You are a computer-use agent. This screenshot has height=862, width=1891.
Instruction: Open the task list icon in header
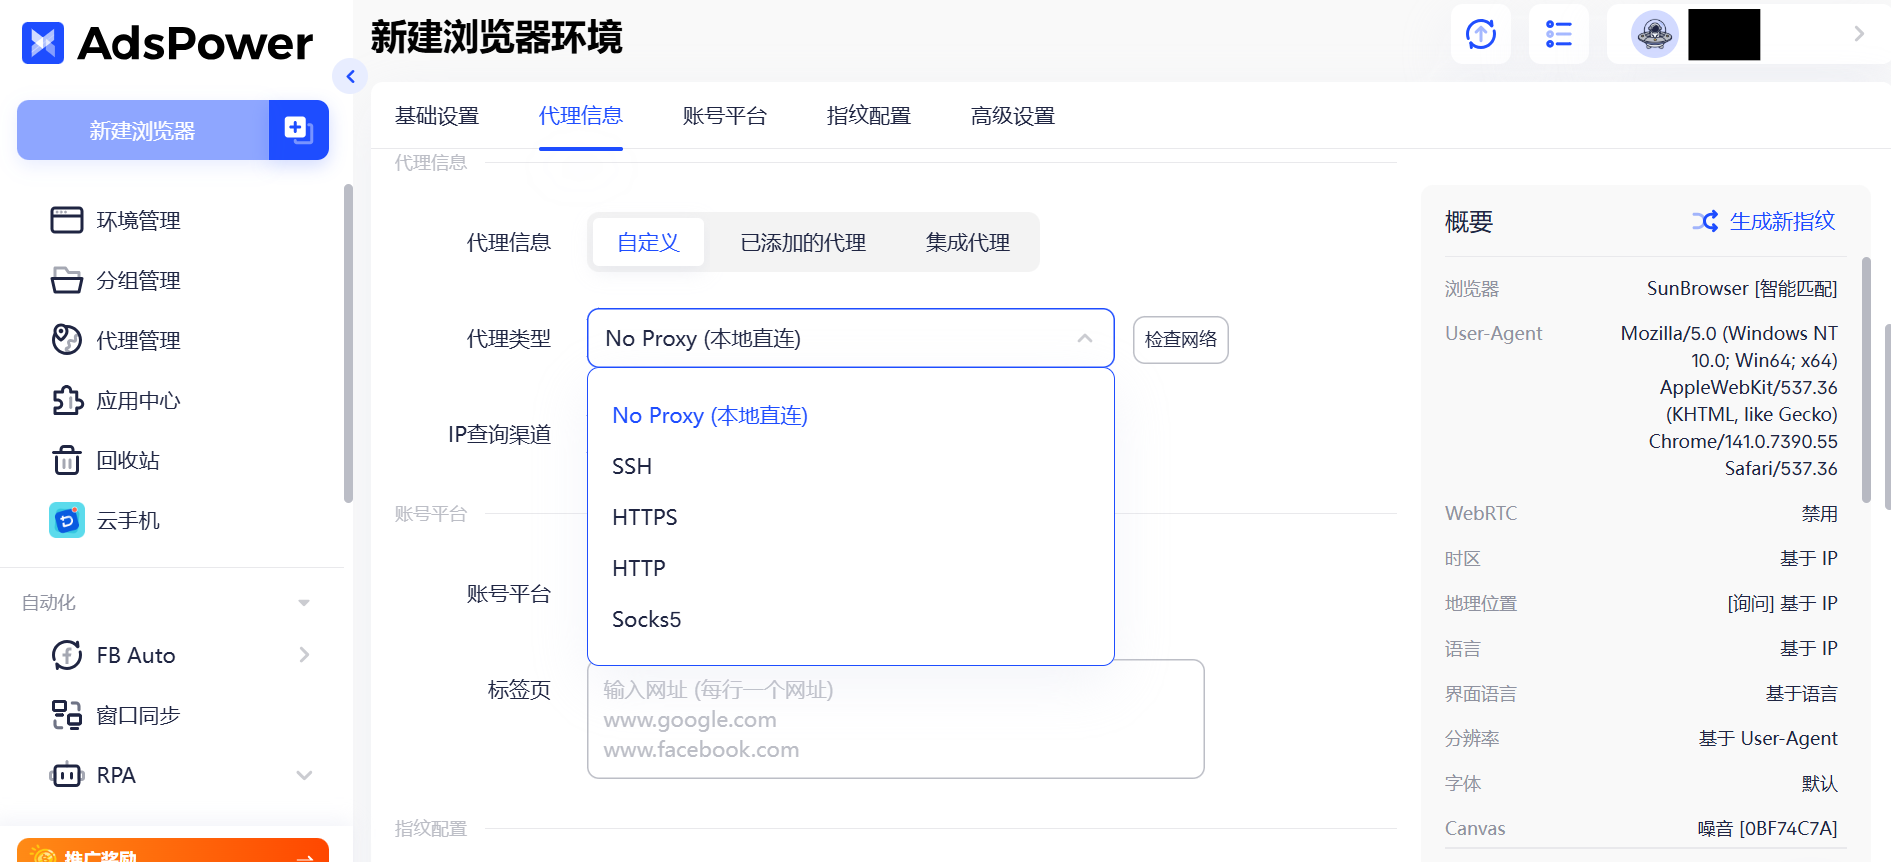click(x=1559, y=34)
